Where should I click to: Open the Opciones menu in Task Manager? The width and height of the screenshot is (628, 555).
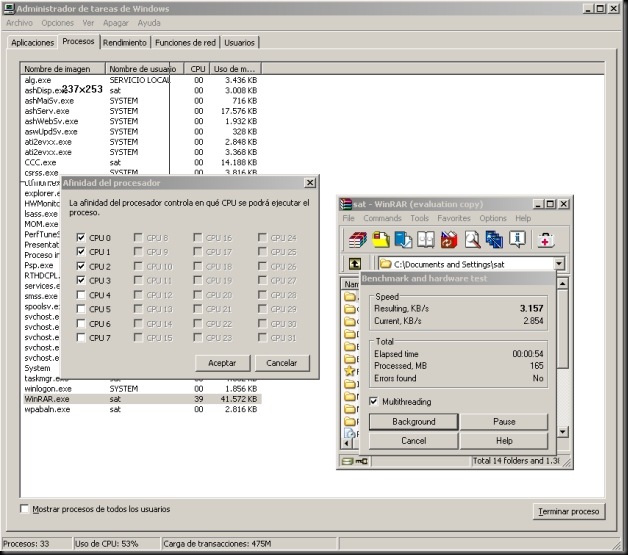58,23
